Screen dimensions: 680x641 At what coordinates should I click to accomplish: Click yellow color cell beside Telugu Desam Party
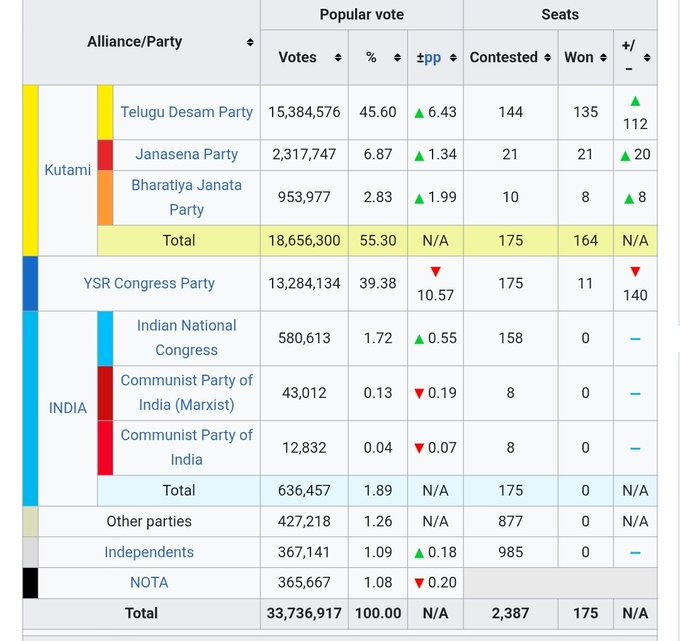[105, 112]
